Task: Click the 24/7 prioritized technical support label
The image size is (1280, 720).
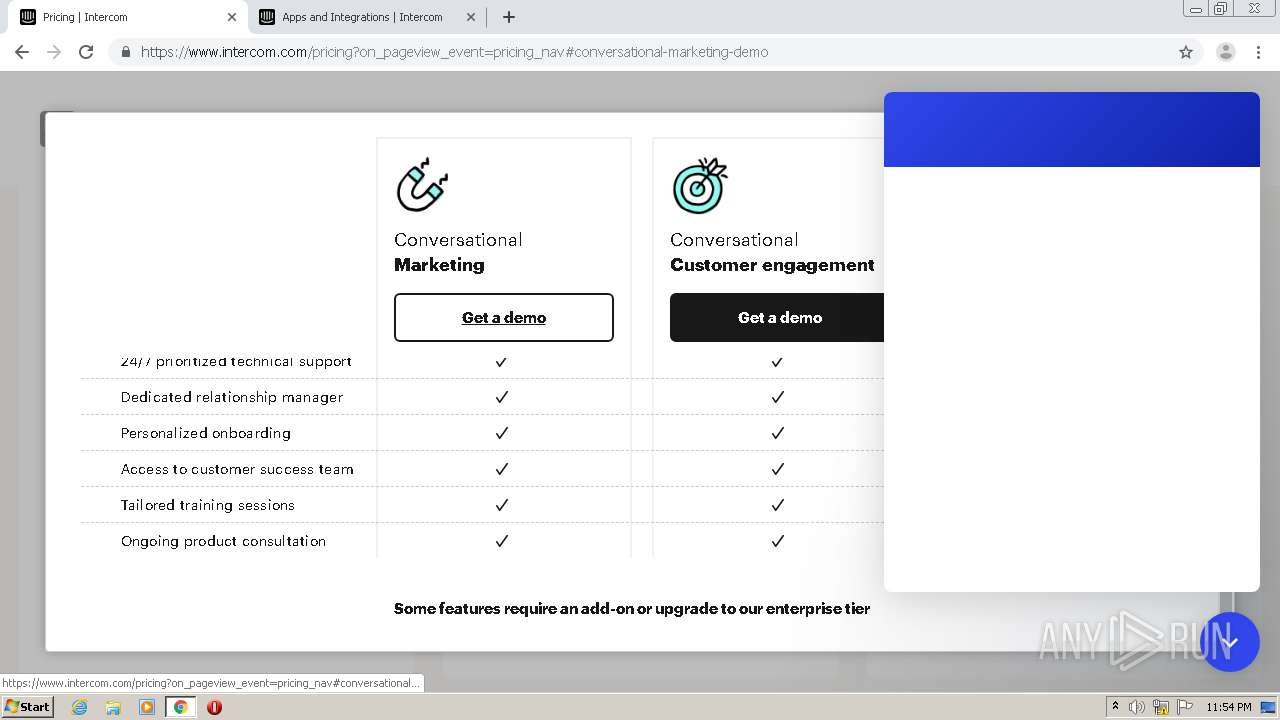Action: [x=236, y=361]
